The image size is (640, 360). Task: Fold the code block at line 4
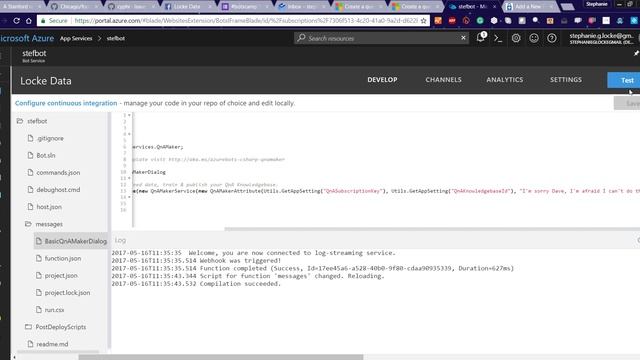[129, 134]
